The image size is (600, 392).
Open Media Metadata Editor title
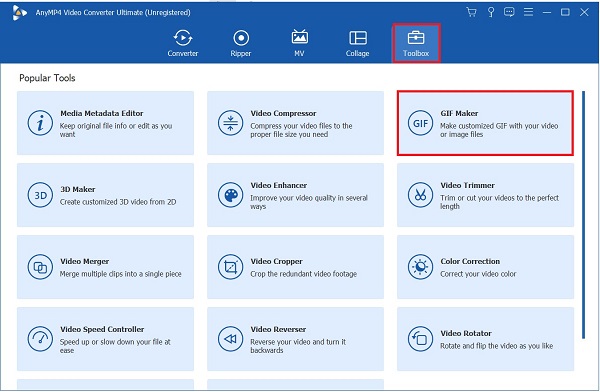[x=101, y=113]
